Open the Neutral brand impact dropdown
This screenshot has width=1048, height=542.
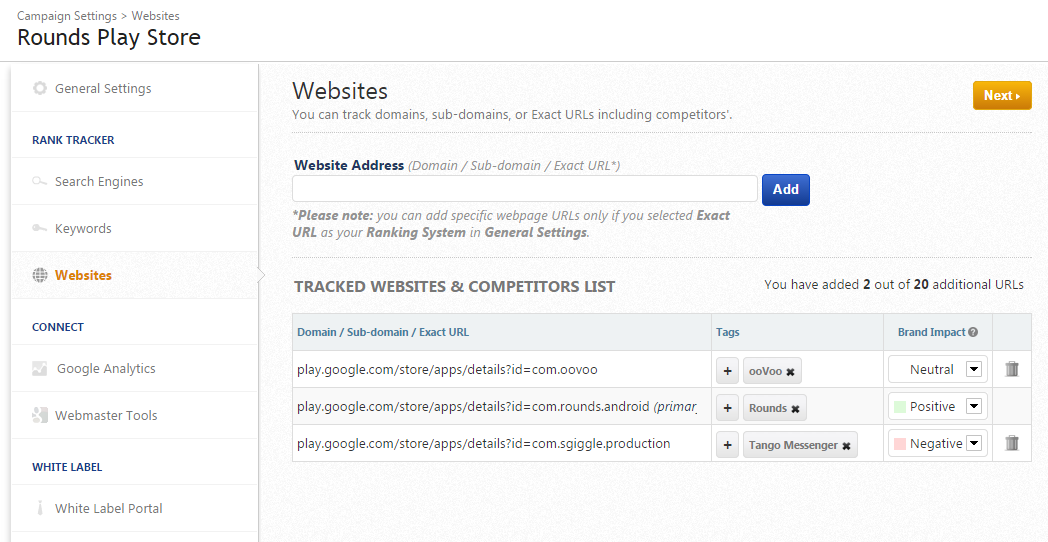click(x=974, y=369)
